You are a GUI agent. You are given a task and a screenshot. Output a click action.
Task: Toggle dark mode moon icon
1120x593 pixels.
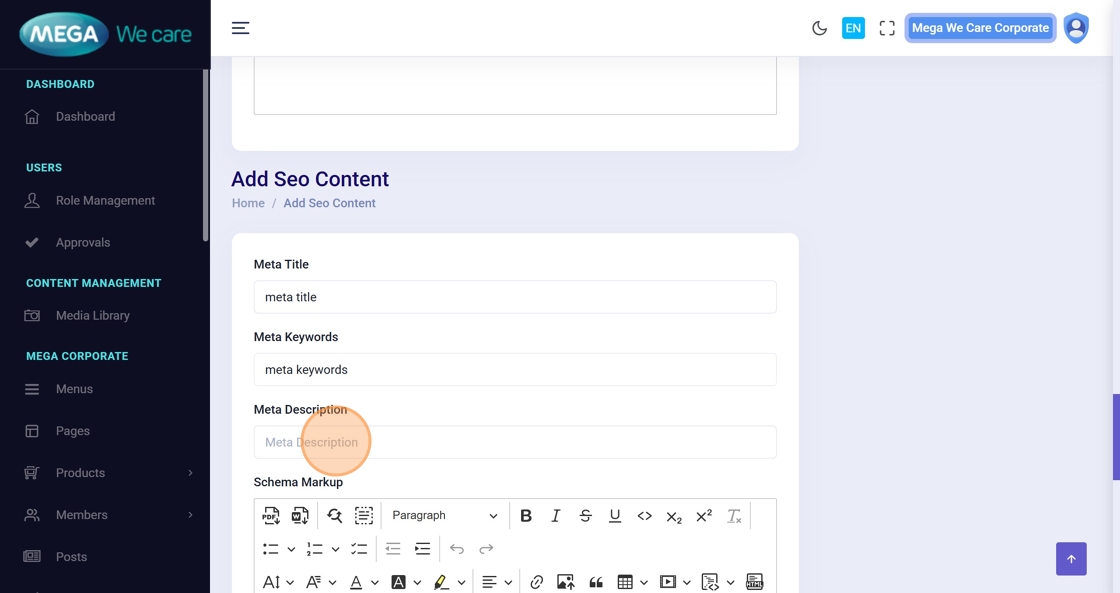click(x=819, y=28)
